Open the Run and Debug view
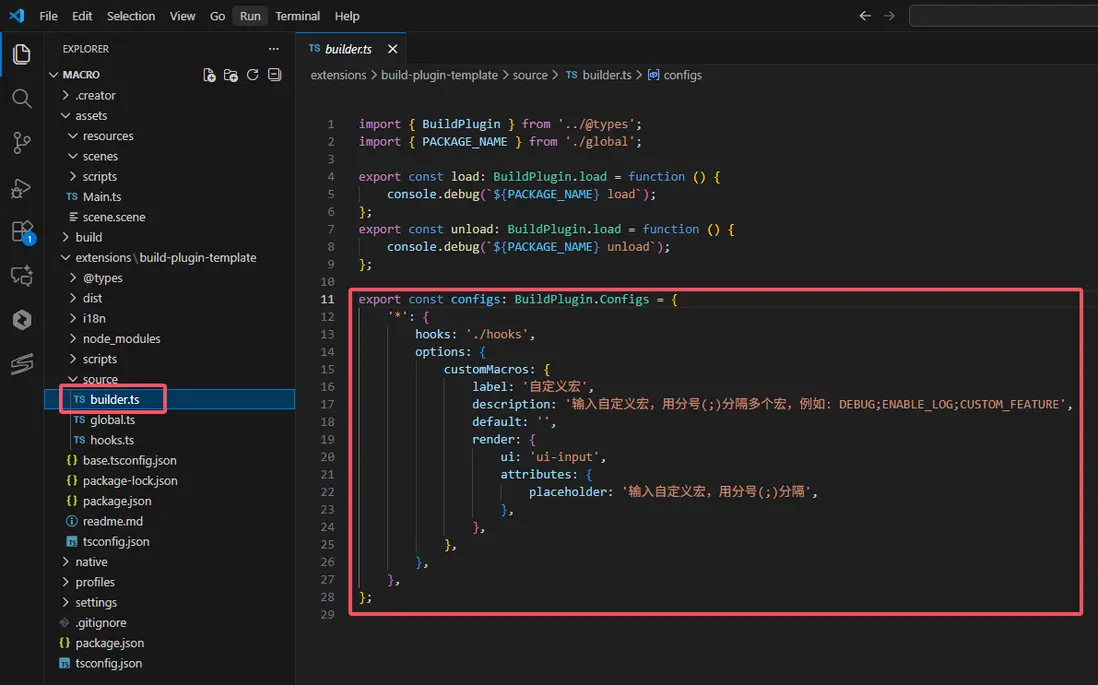This screenshot has height=685, width=1098. 21,188
